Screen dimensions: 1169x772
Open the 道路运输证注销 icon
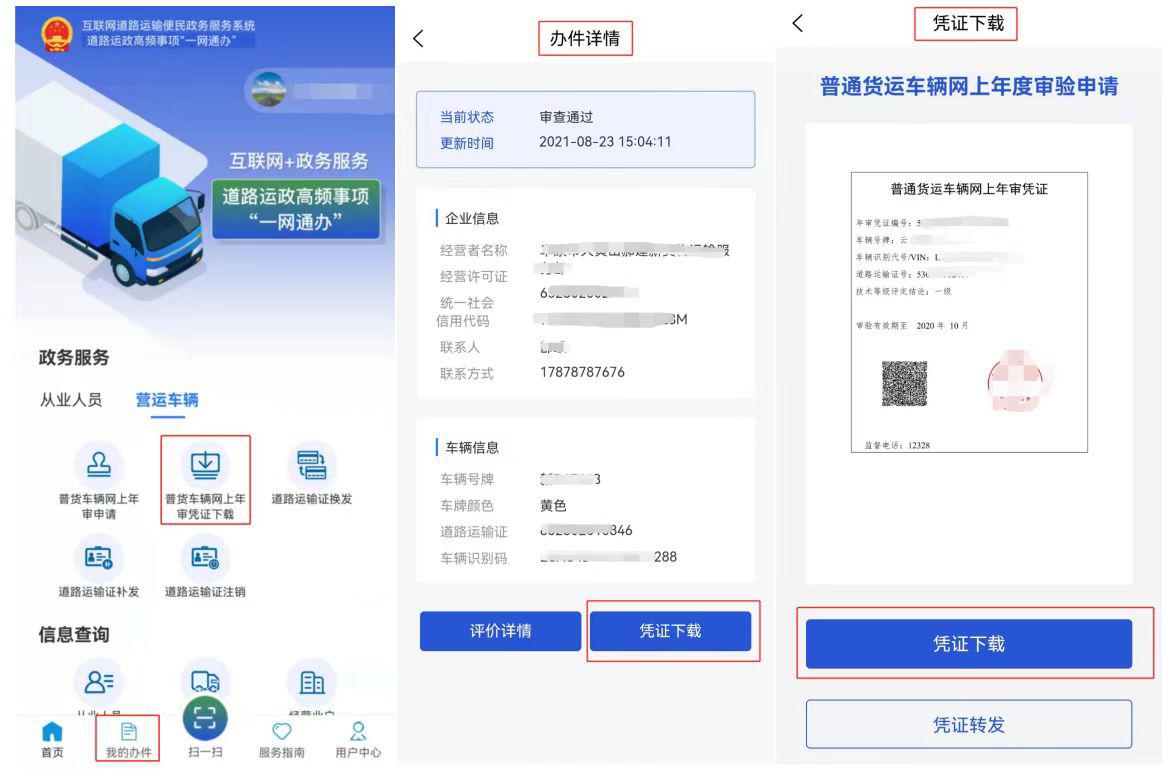pos(204,555)
